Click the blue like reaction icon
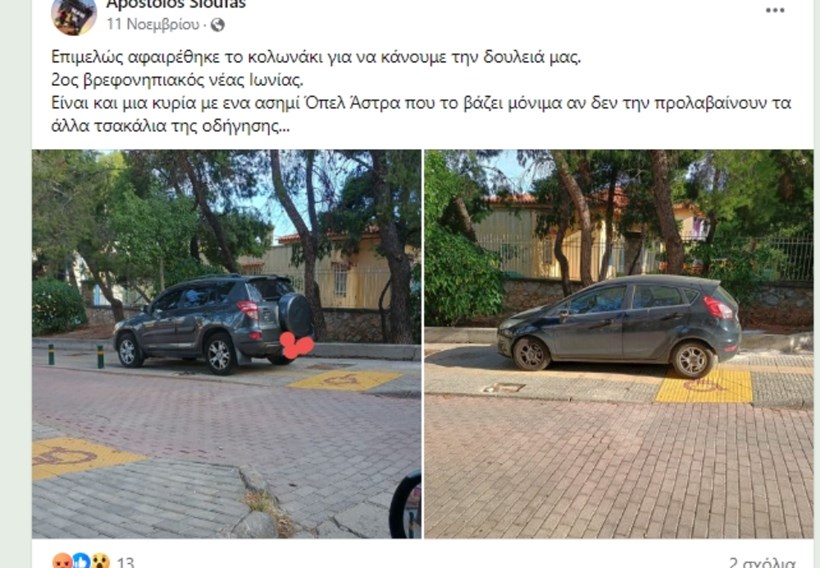820x568 pixels. [x=81, y=561]
